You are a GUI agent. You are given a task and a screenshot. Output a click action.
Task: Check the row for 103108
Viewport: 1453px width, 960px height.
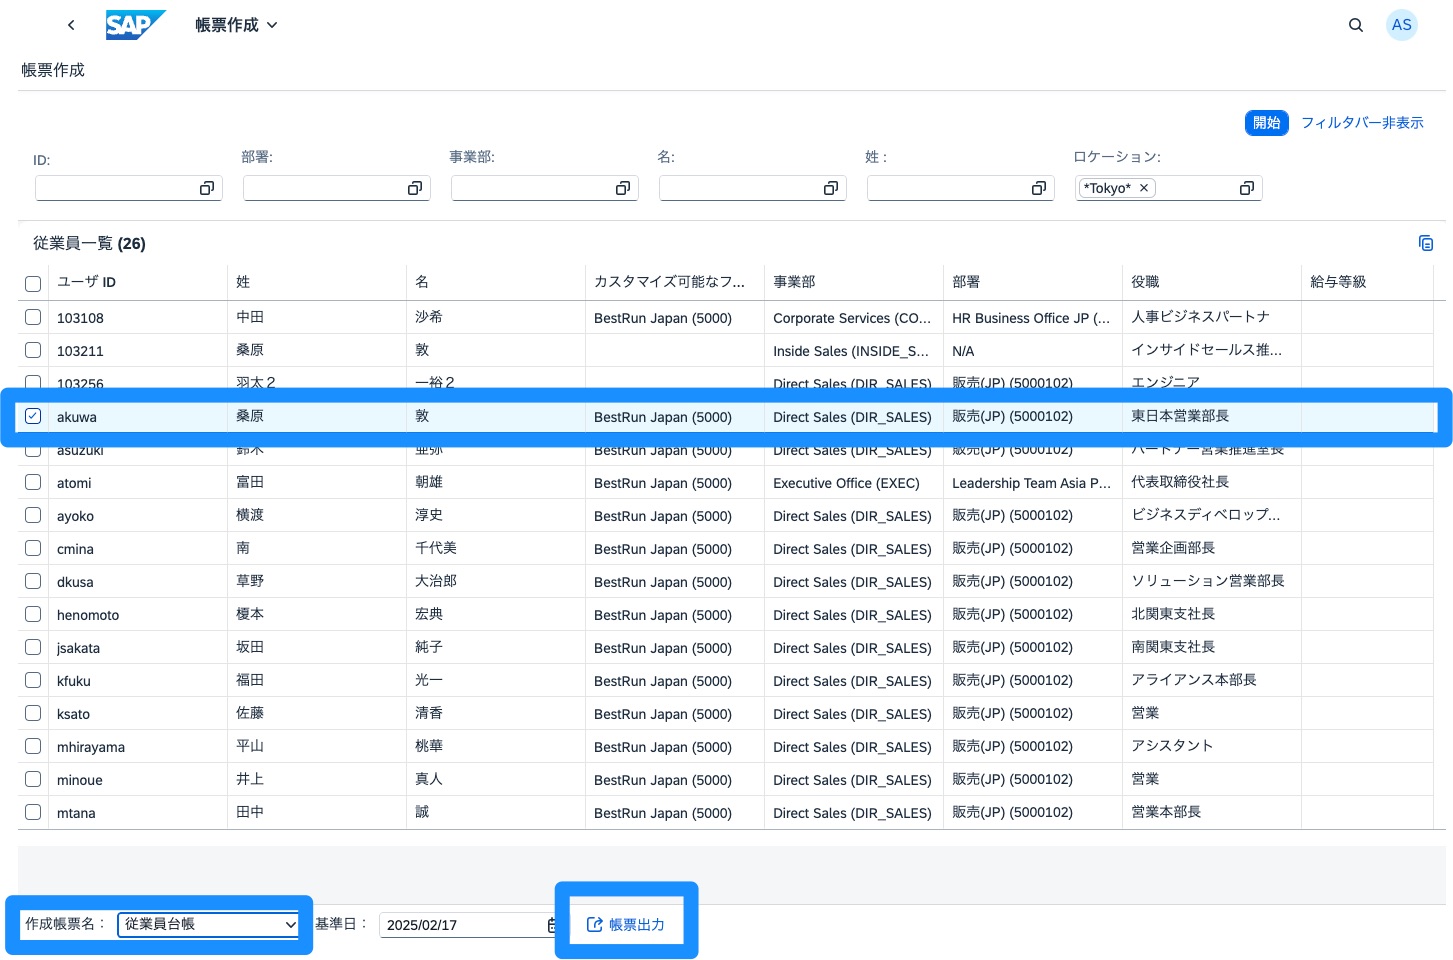coord(33,317)
